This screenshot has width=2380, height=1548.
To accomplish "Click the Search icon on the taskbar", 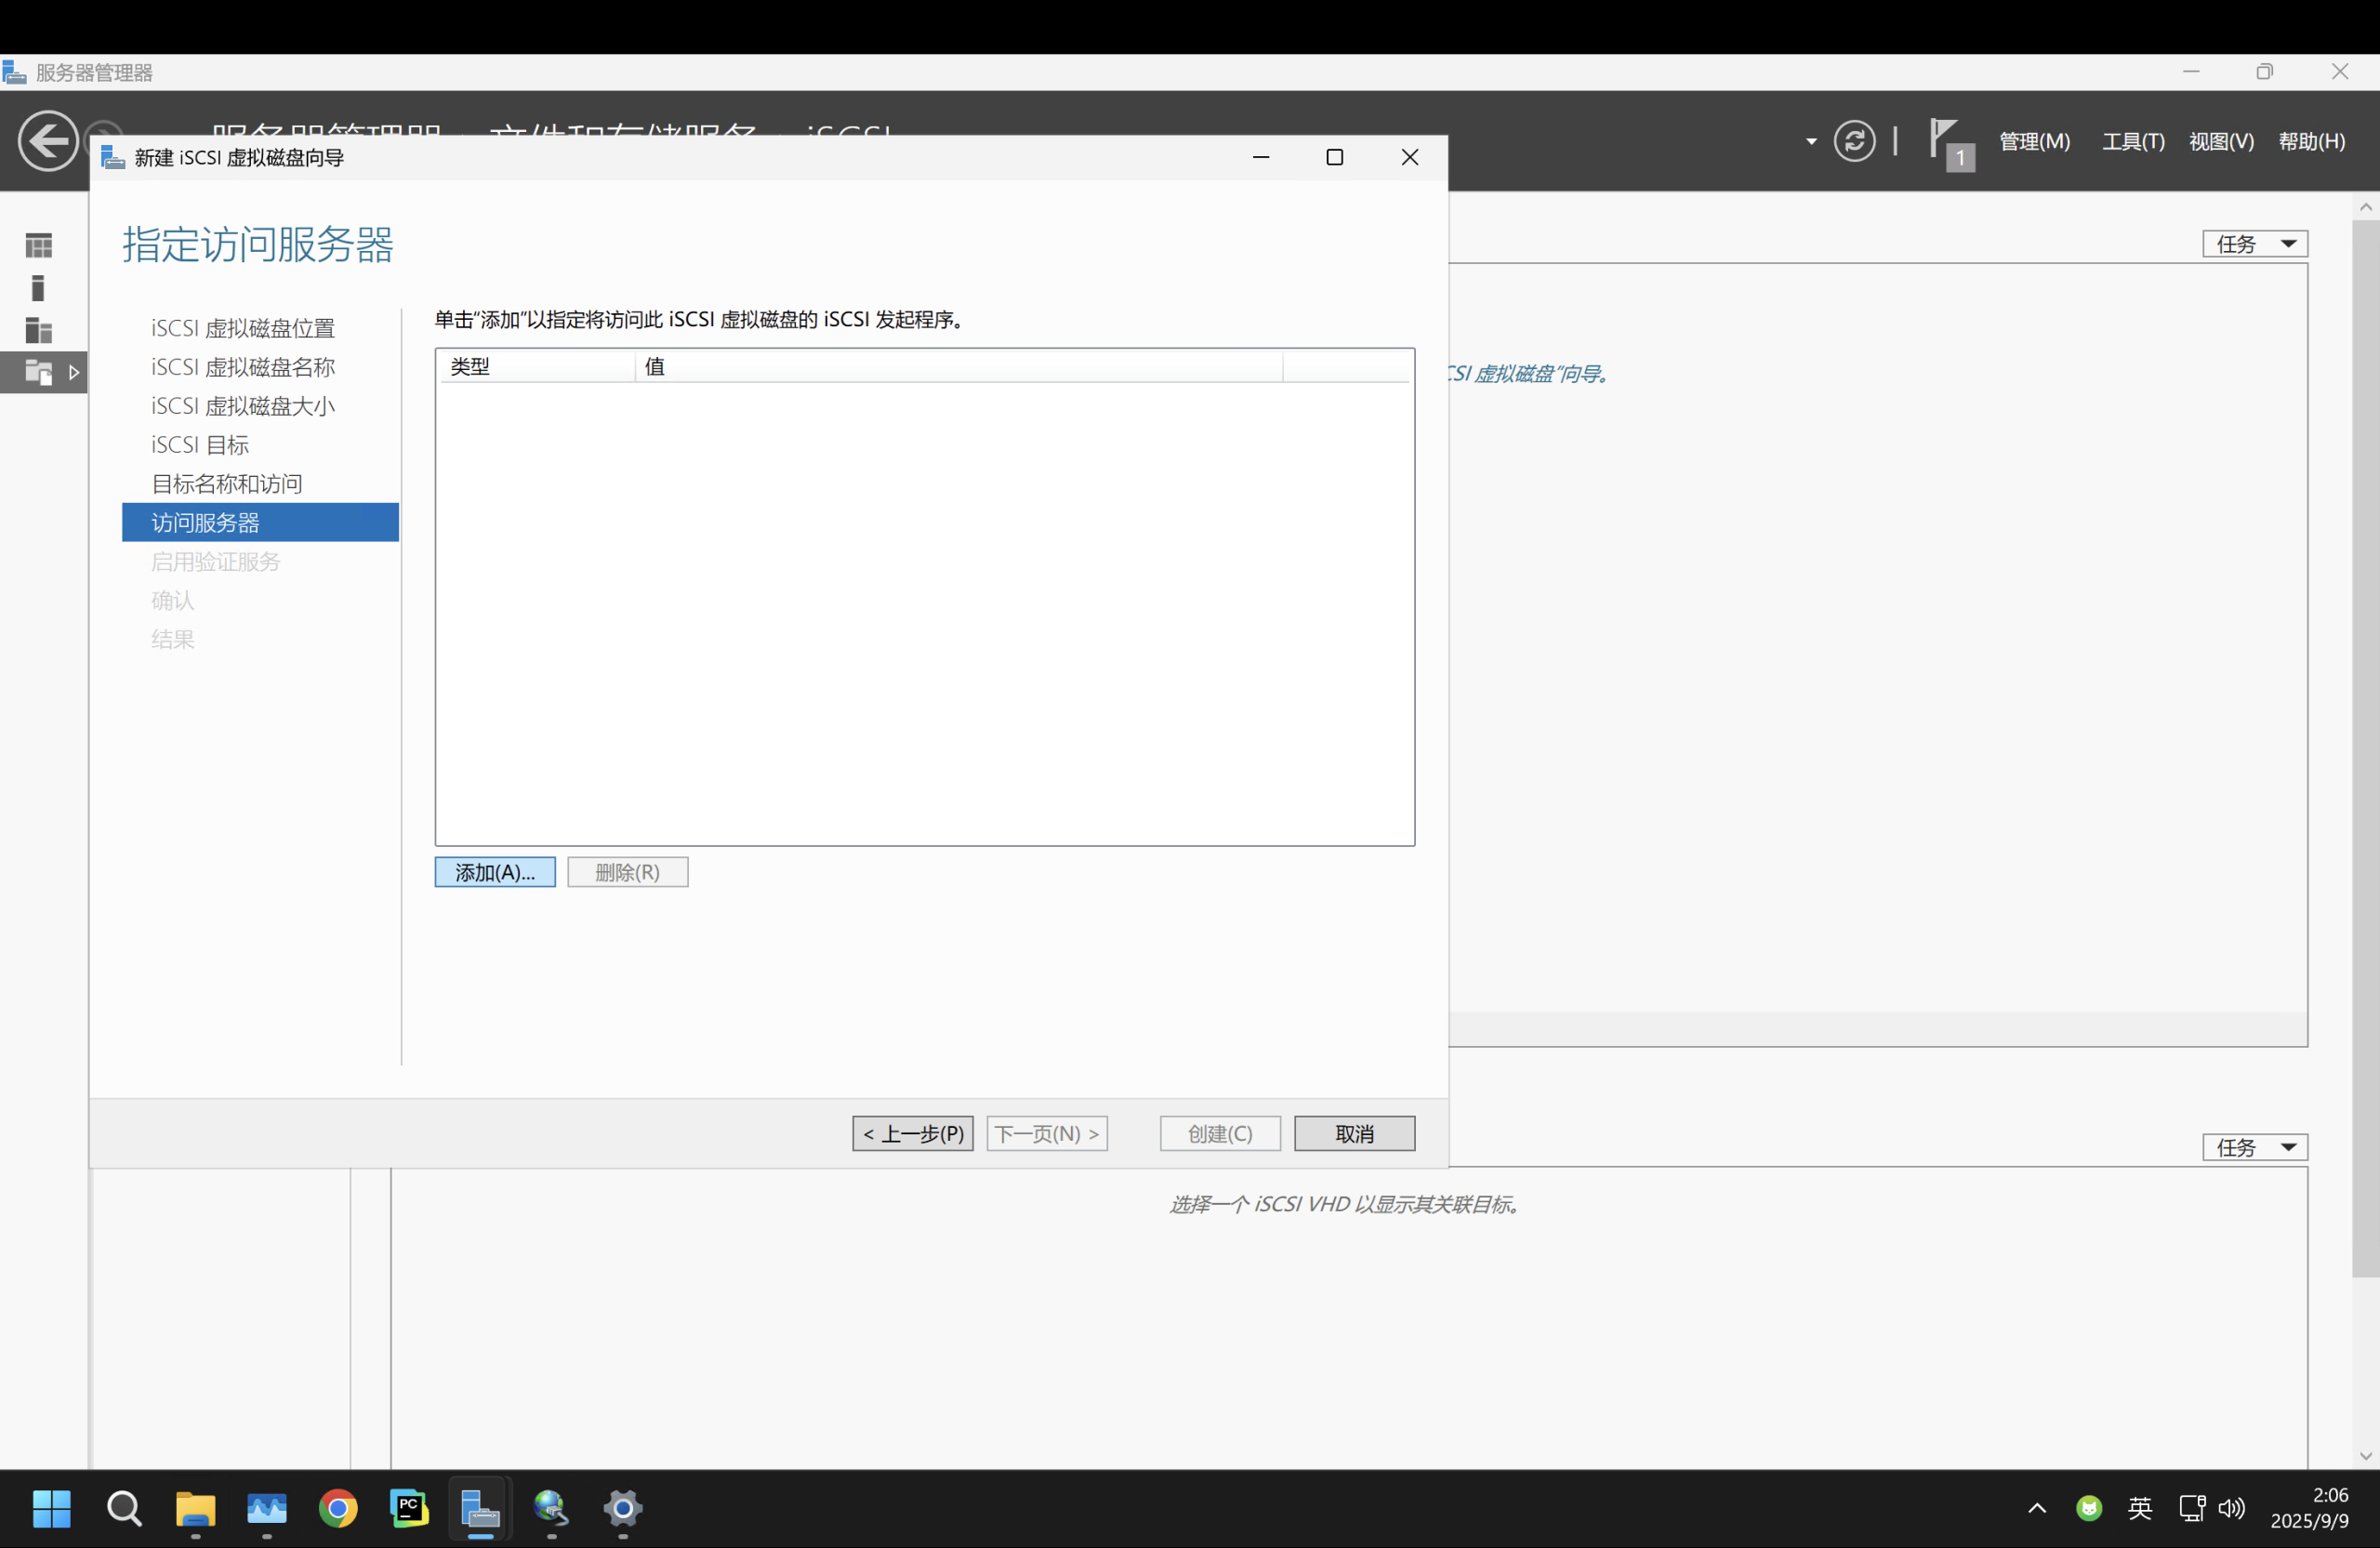I will pos(124,1508).
